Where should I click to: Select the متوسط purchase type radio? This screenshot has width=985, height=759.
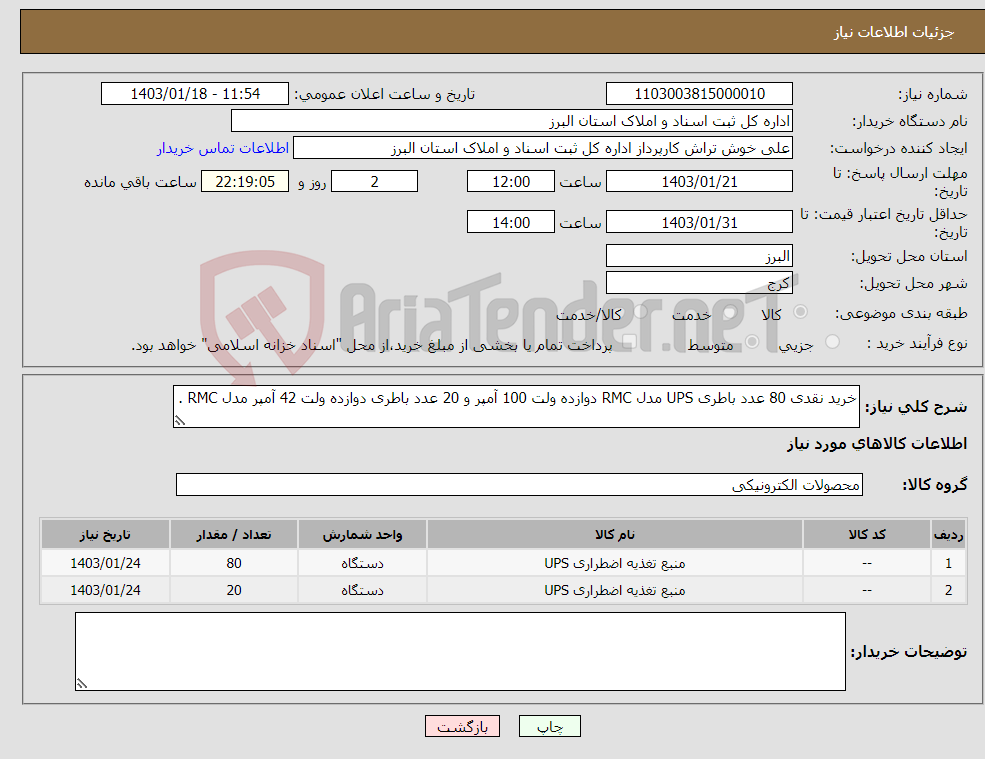752,342
